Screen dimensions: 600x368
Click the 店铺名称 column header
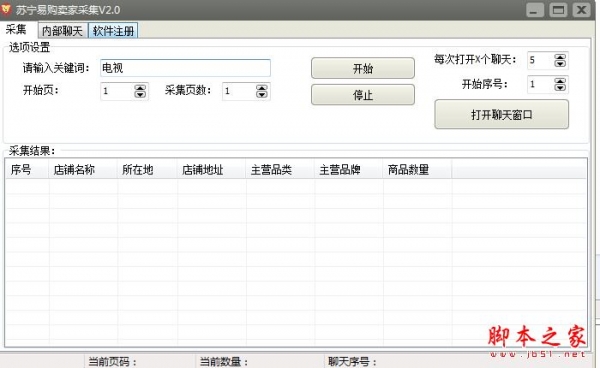(x=83, y=169)
